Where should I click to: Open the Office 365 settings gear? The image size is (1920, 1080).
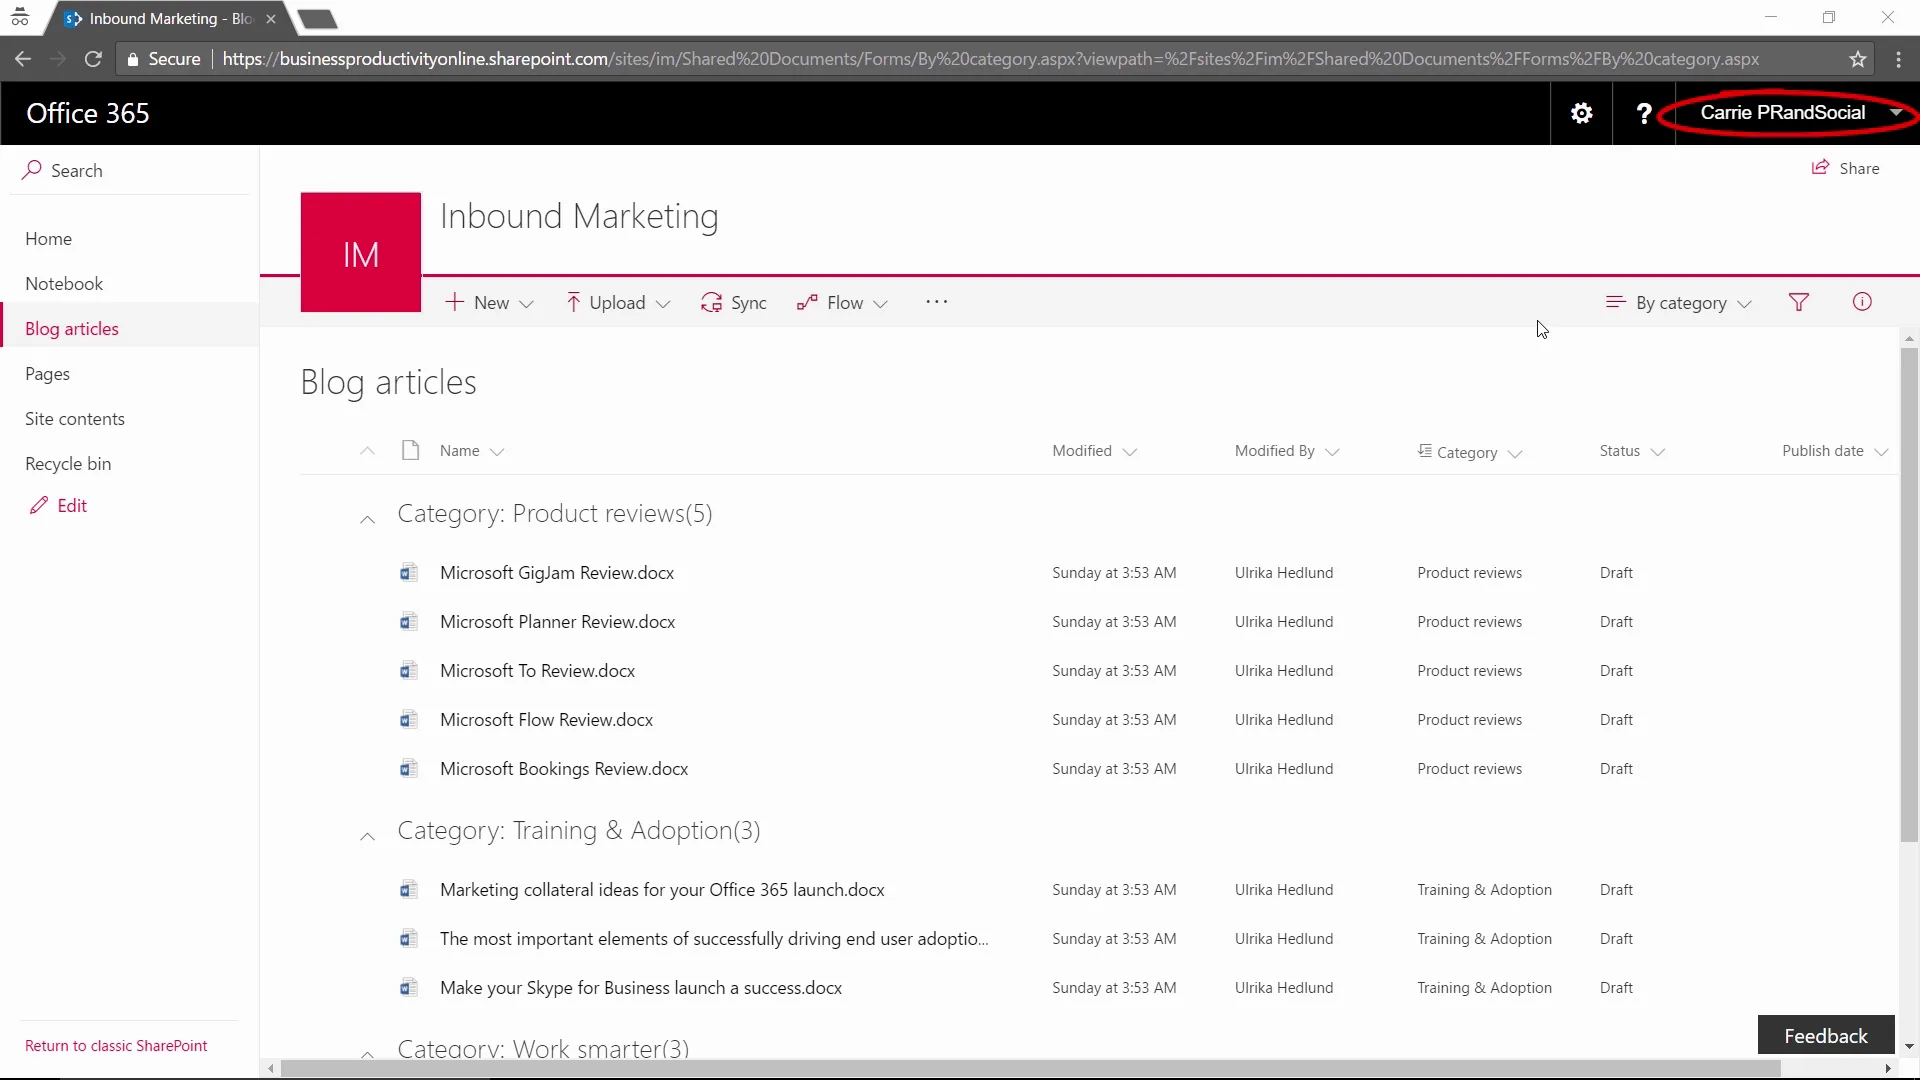coord(1581,113)
